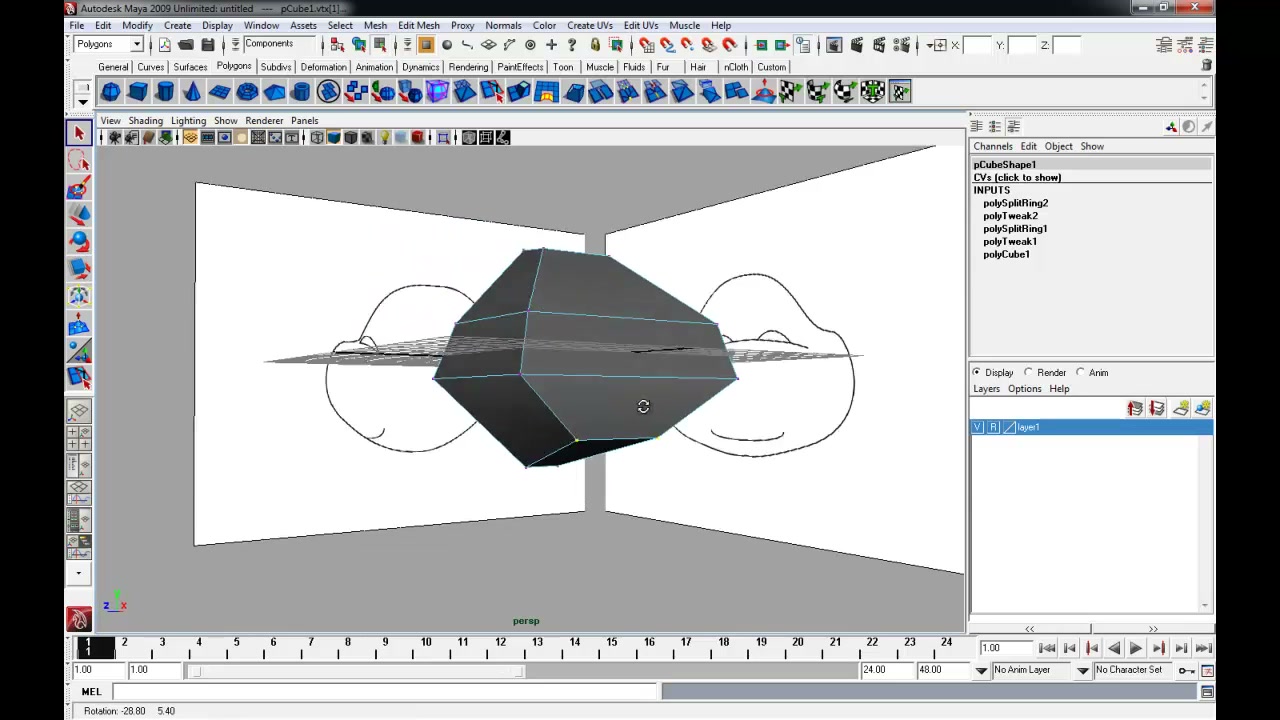Click the New Scene icon
This screenshot has height=720, width=1280.
pos(165,45)
